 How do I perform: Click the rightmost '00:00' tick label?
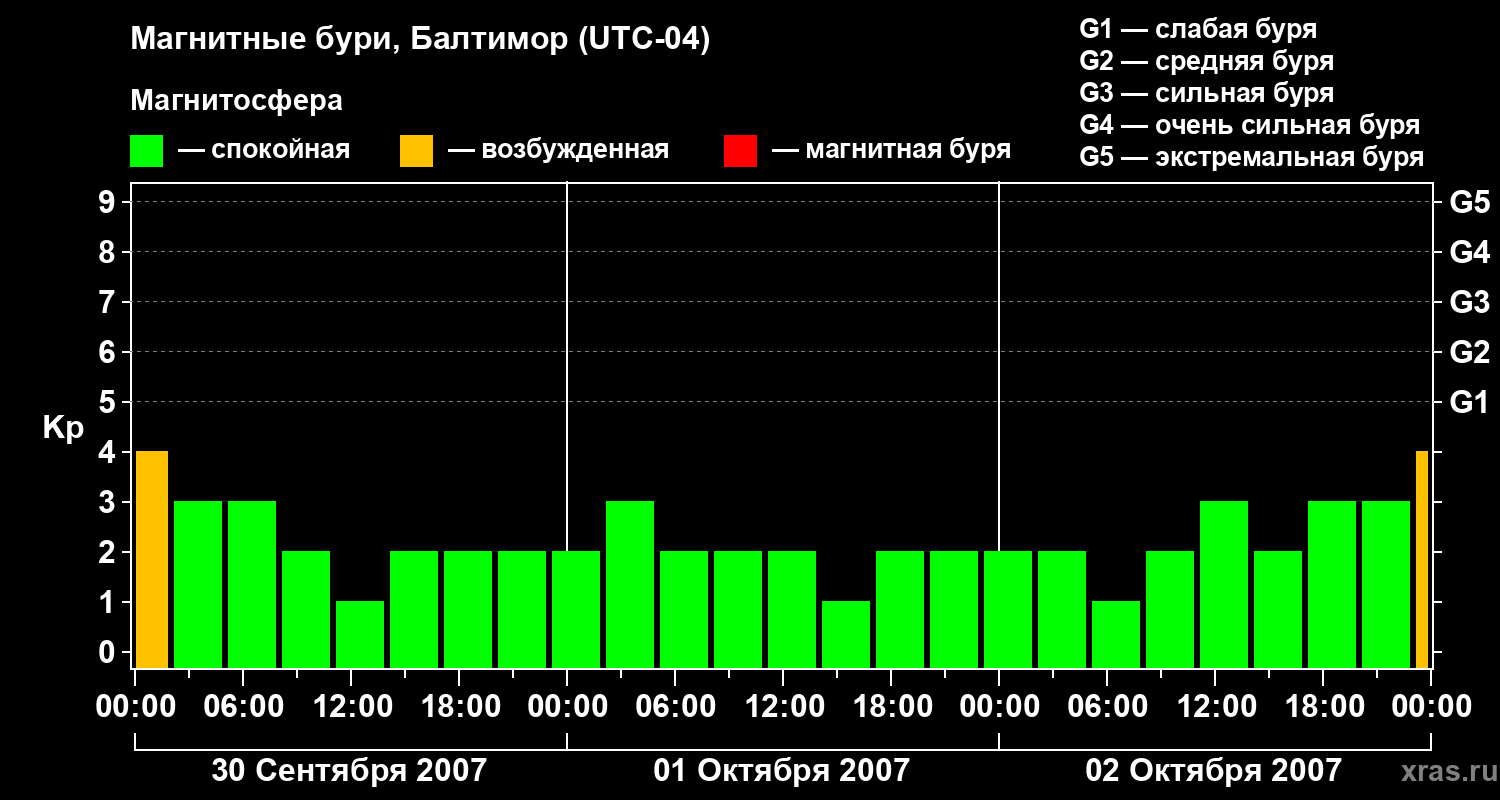coord(1431,707)
